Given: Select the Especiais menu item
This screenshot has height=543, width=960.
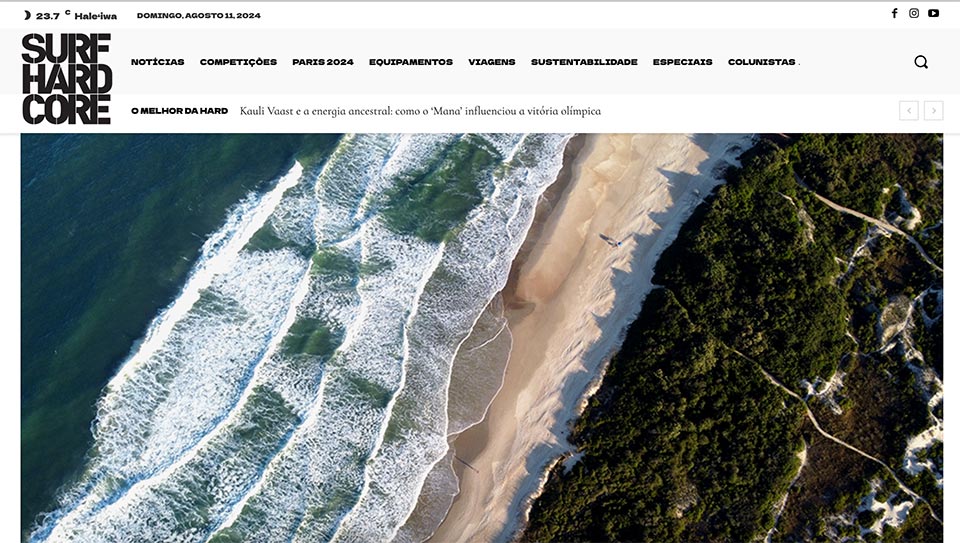Looking at the screenshot, I should point(683,62).
